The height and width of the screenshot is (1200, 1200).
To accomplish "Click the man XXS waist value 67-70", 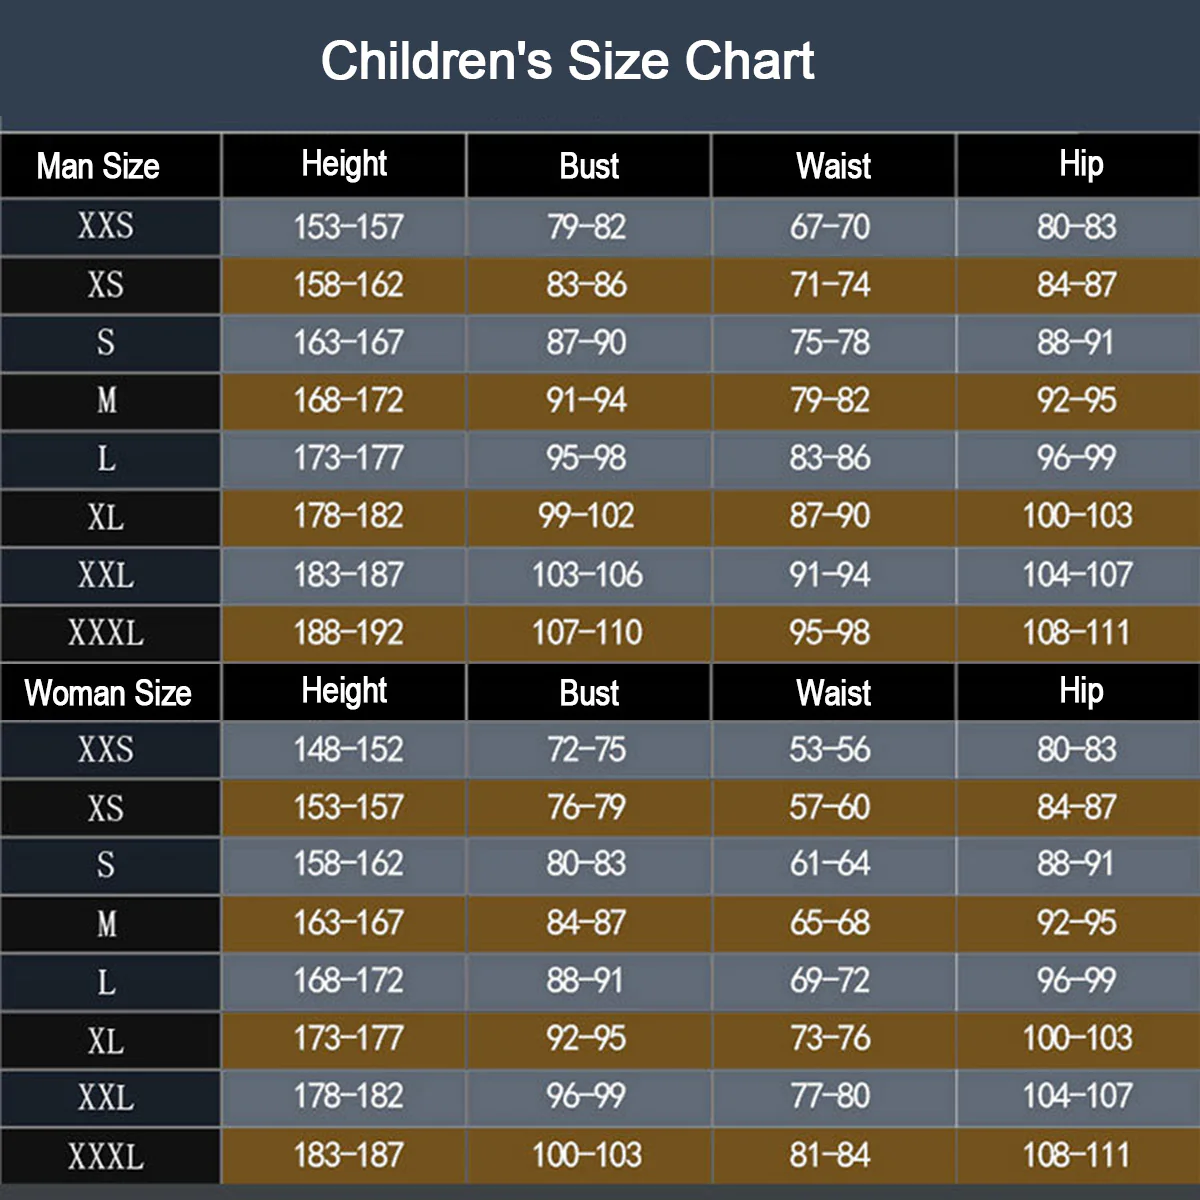I will (x=830, y=227).
